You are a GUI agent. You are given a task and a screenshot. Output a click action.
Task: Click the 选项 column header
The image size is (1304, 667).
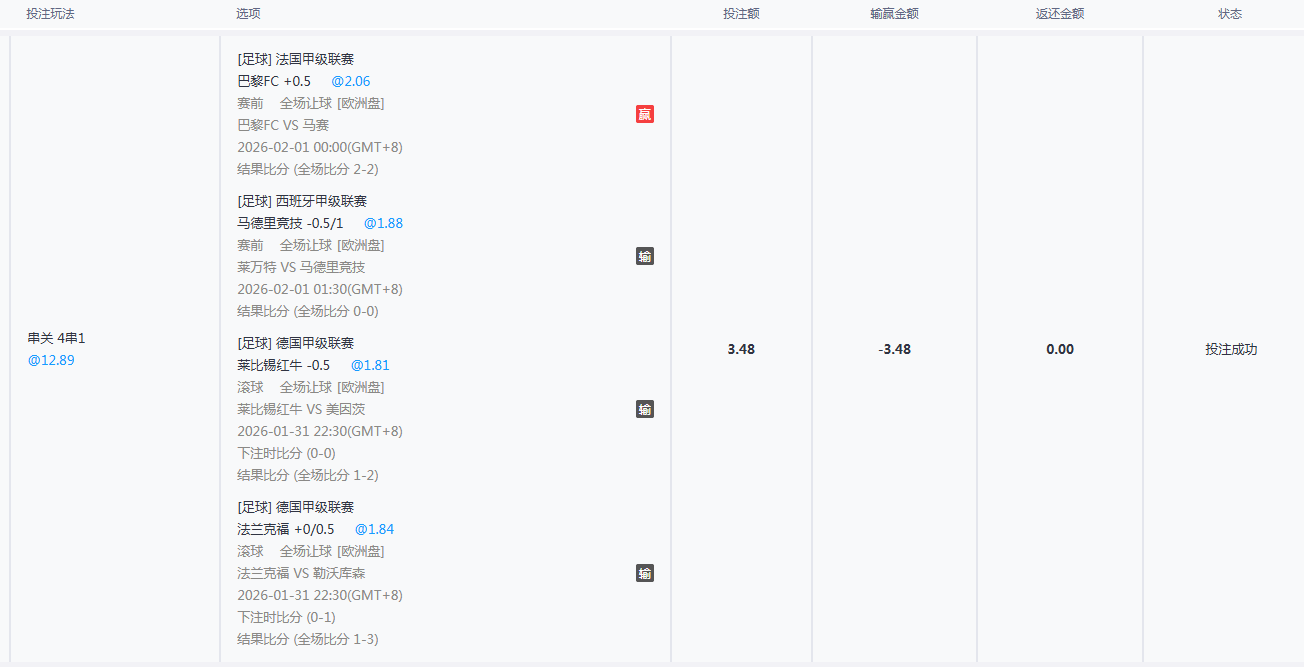(x=248, y=14)
